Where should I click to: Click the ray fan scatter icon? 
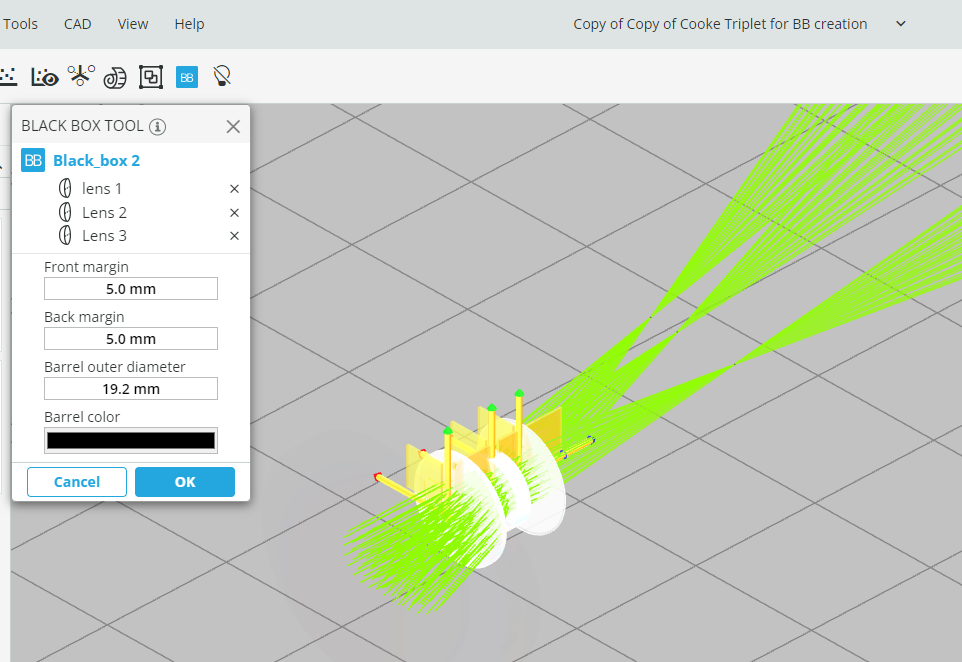tap(81, 76)
